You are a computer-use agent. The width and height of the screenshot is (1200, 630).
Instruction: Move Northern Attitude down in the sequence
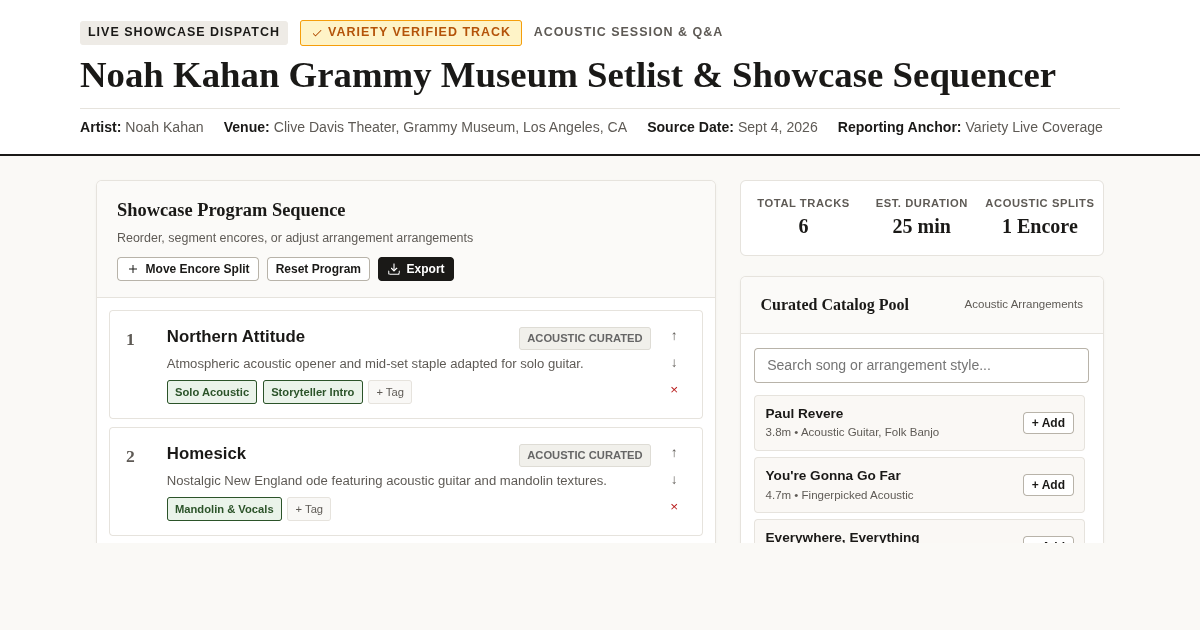pyautogui.click(x=674, y=363)
